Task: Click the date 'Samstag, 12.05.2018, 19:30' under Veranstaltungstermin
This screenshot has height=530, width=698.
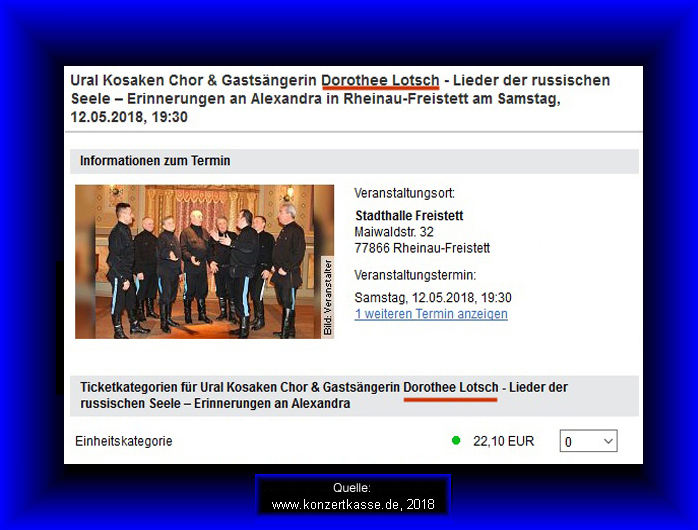Action: (433, 297)
